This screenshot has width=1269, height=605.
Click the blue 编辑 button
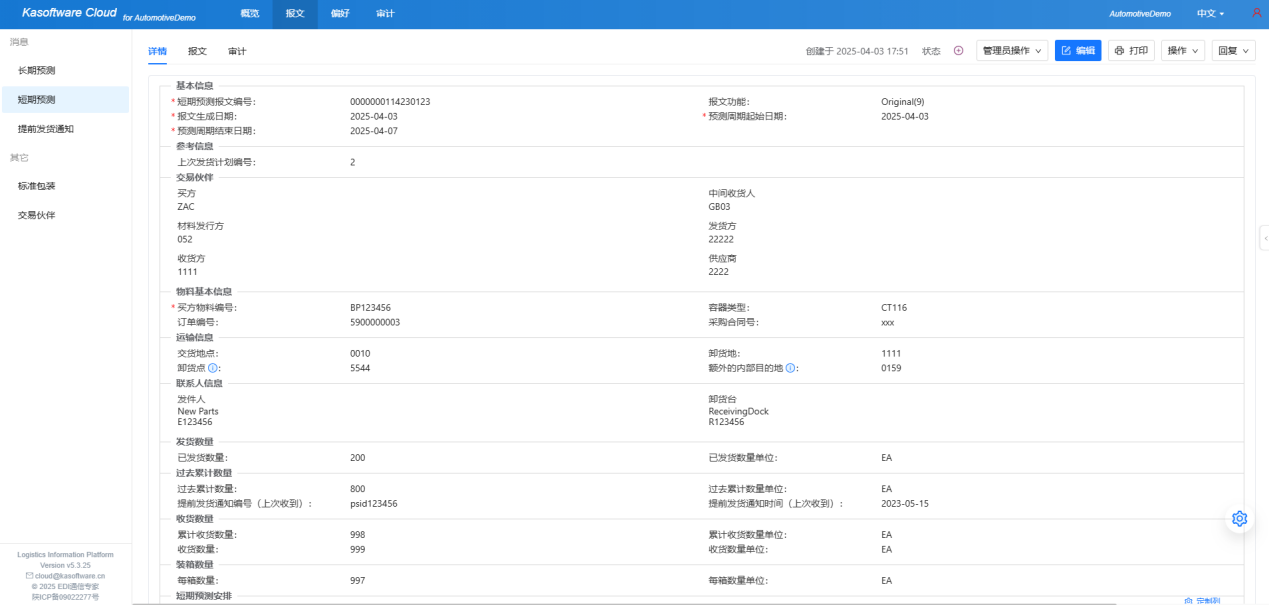(x=1078, y=51)
